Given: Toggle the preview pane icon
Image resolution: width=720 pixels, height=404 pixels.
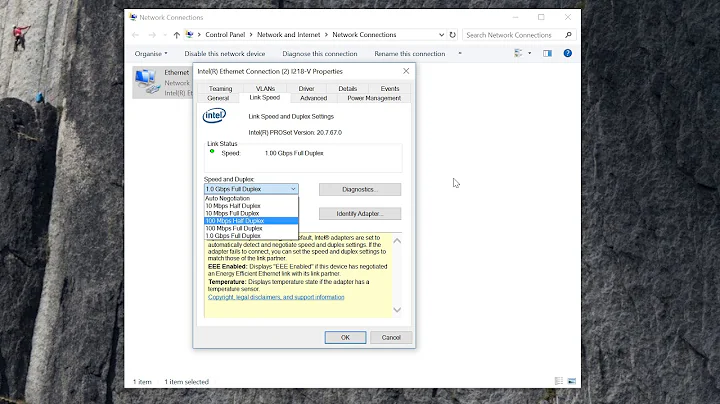Looking at the screenshot, I should pos(547,53).
